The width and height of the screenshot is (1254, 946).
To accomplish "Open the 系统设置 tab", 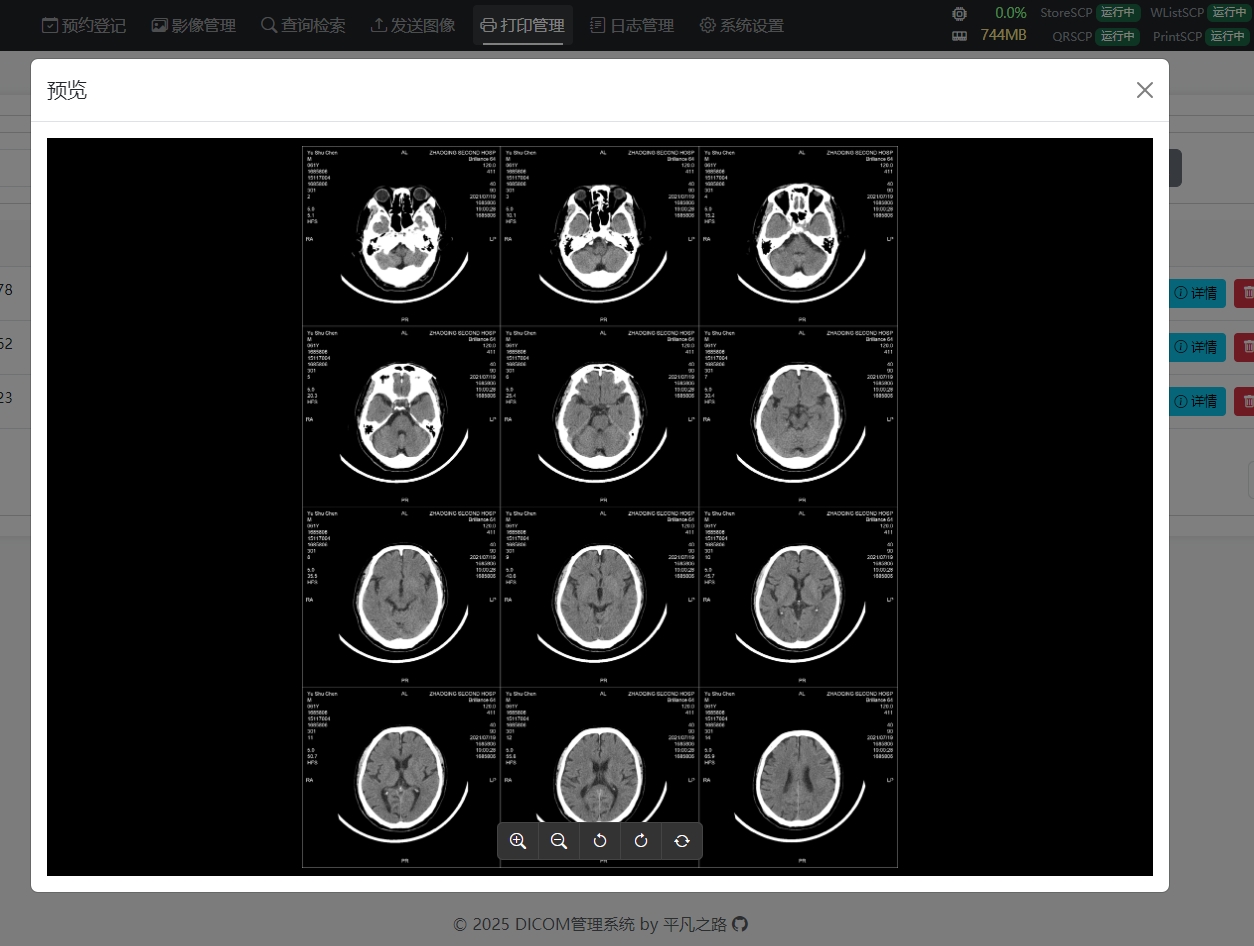I will coord(741,25).
